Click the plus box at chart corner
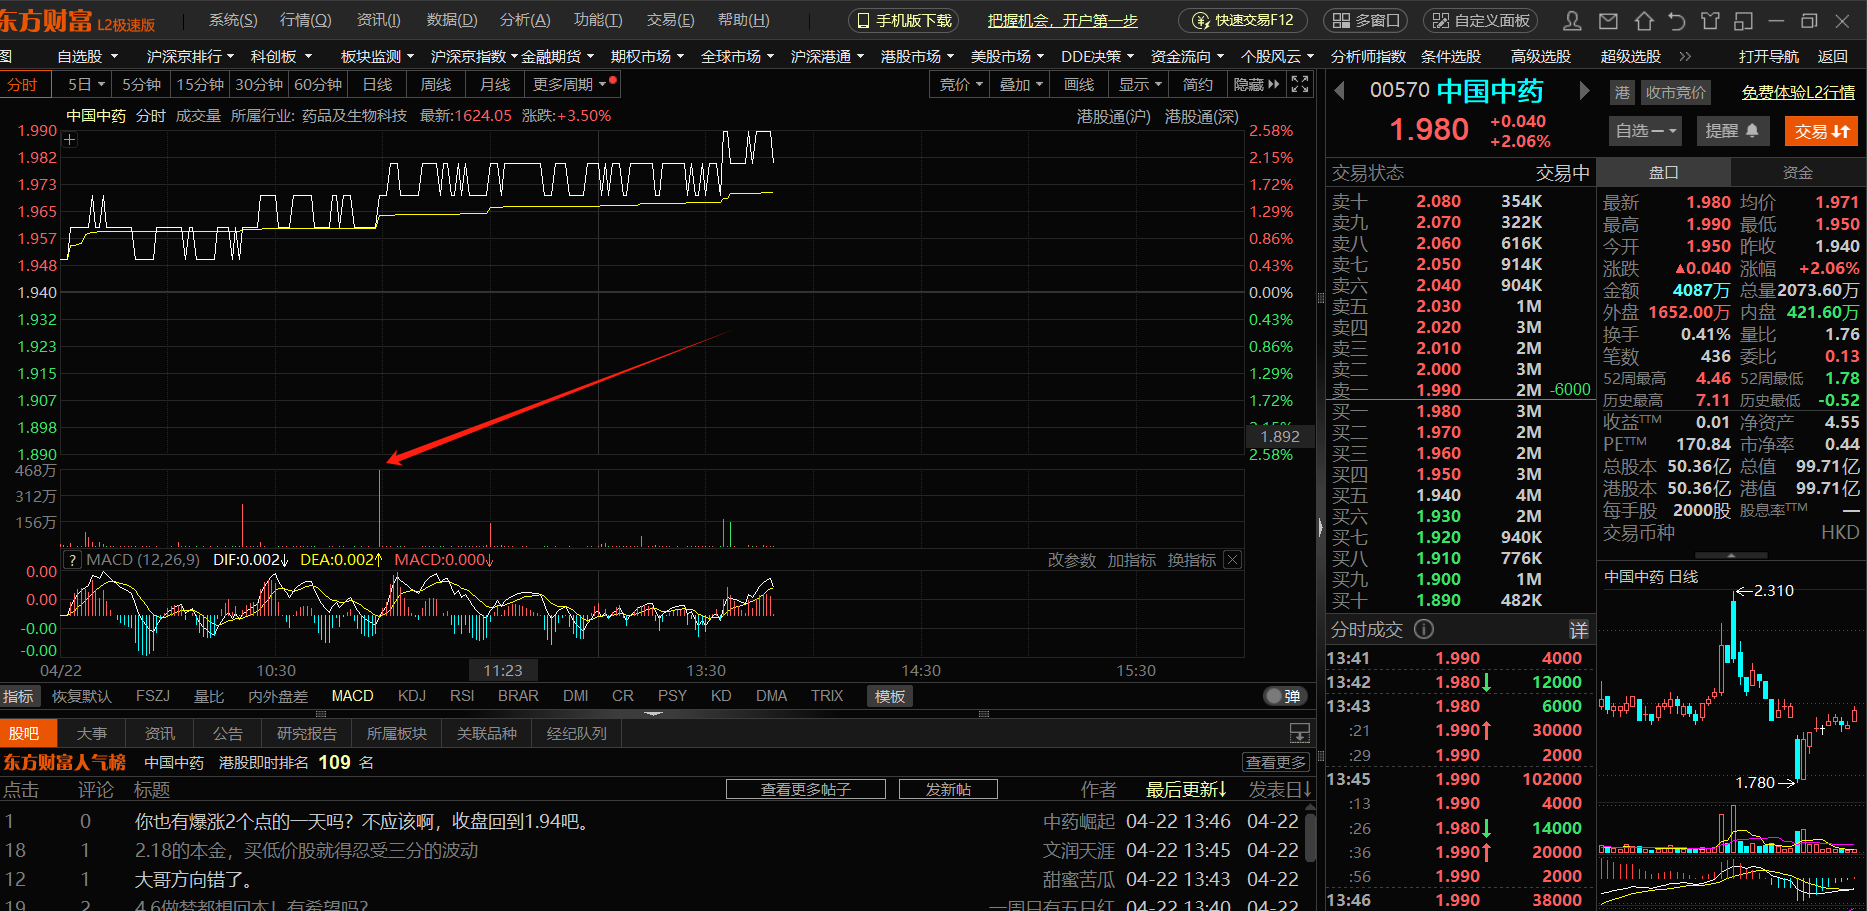1867x911 pixels. 70,140
